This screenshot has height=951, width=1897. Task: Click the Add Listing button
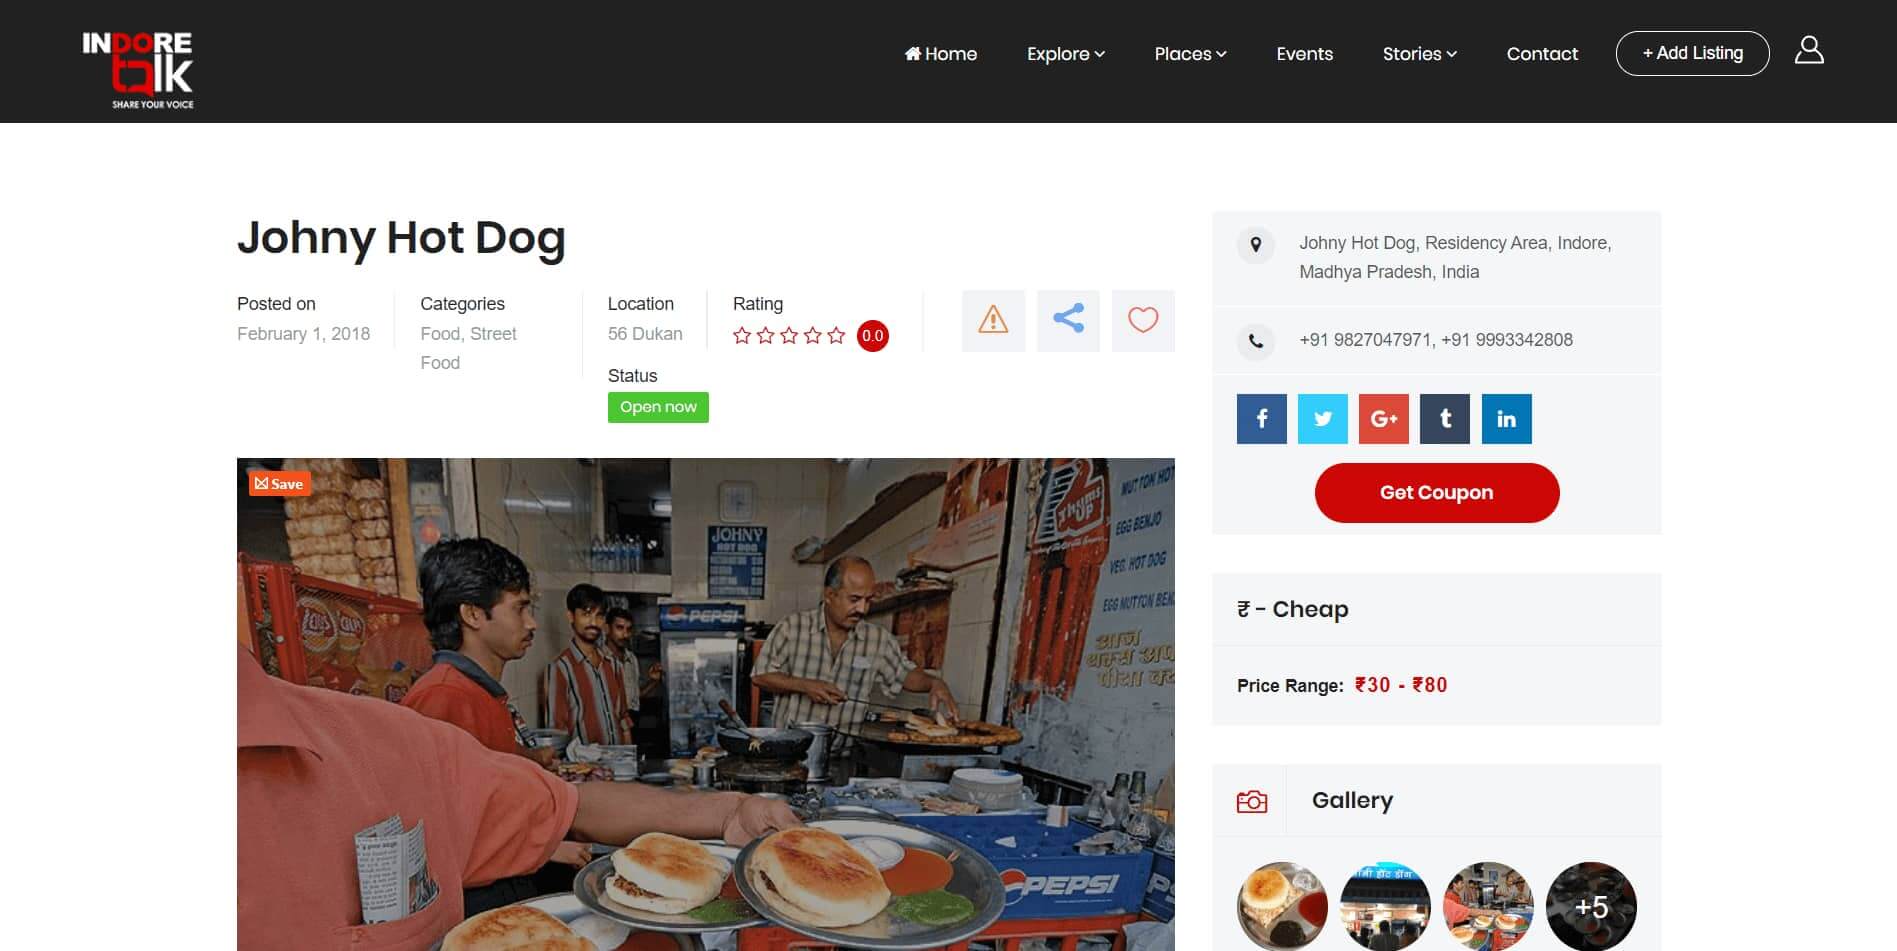[1692, 53]
